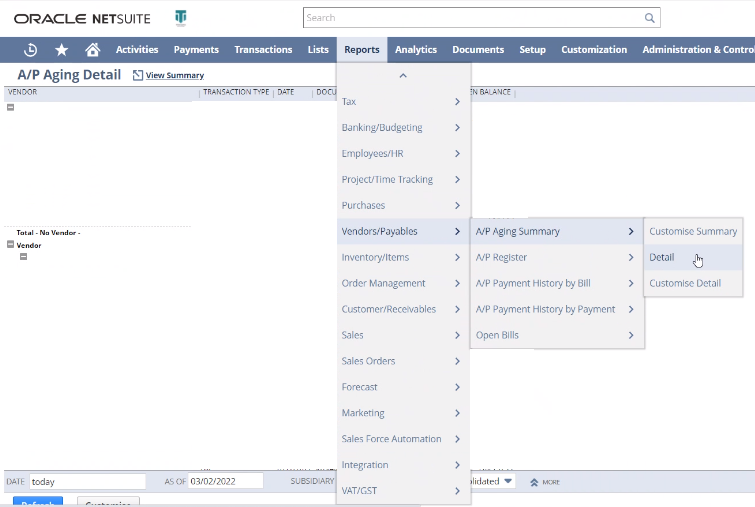Collapse the Vendor group minus icon

(x=11, y=245)
